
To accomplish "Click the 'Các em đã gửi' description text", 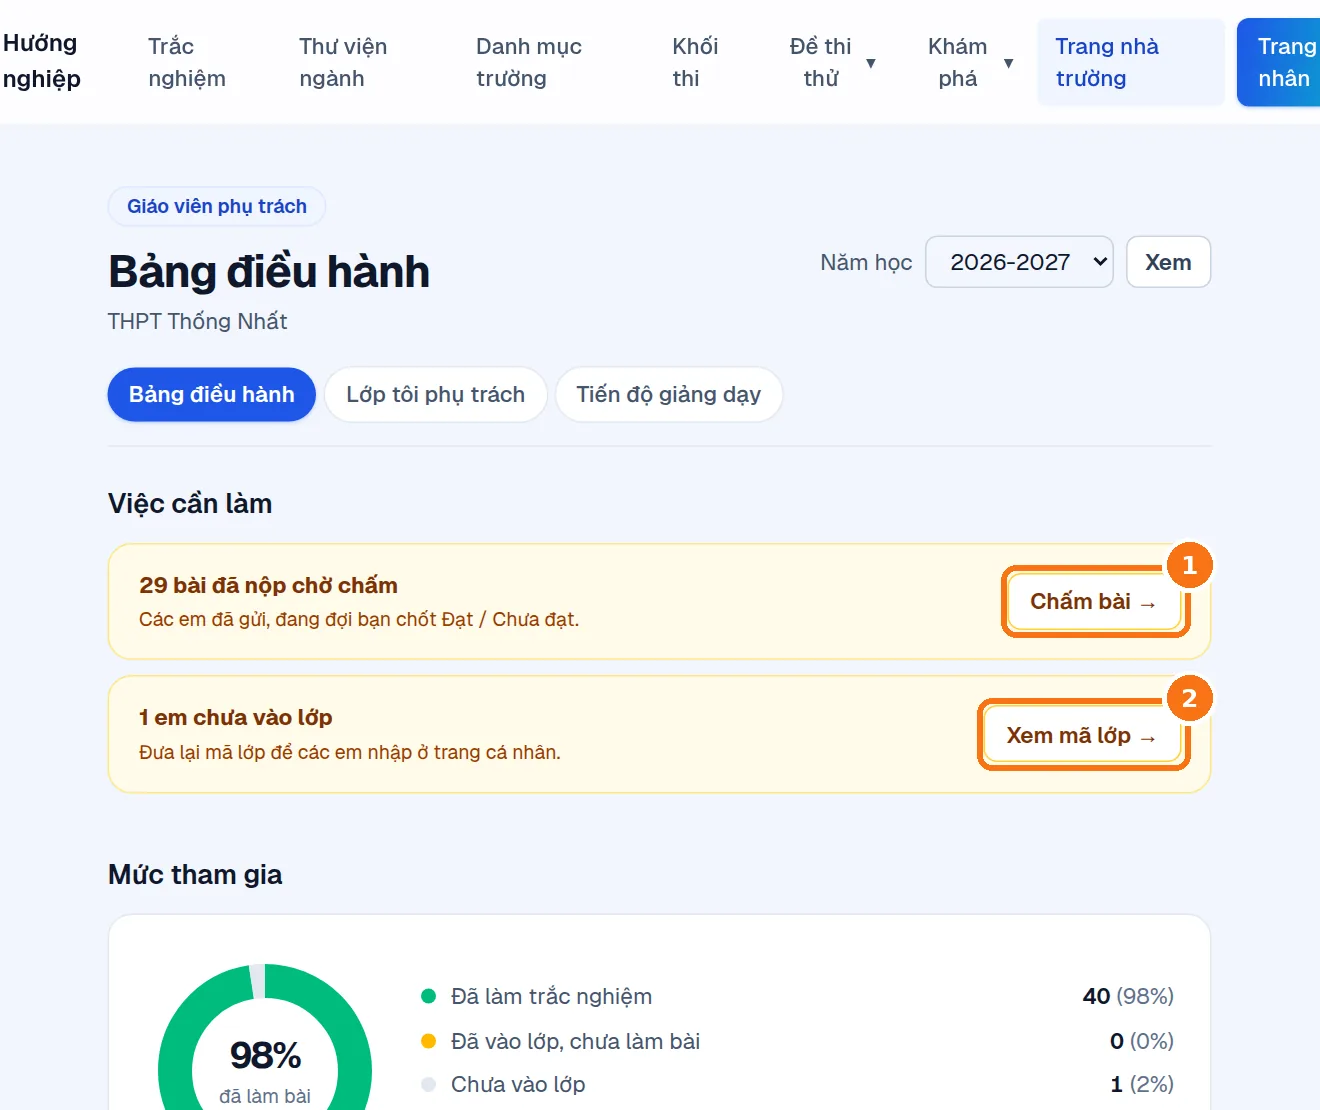I will (359, 619).
